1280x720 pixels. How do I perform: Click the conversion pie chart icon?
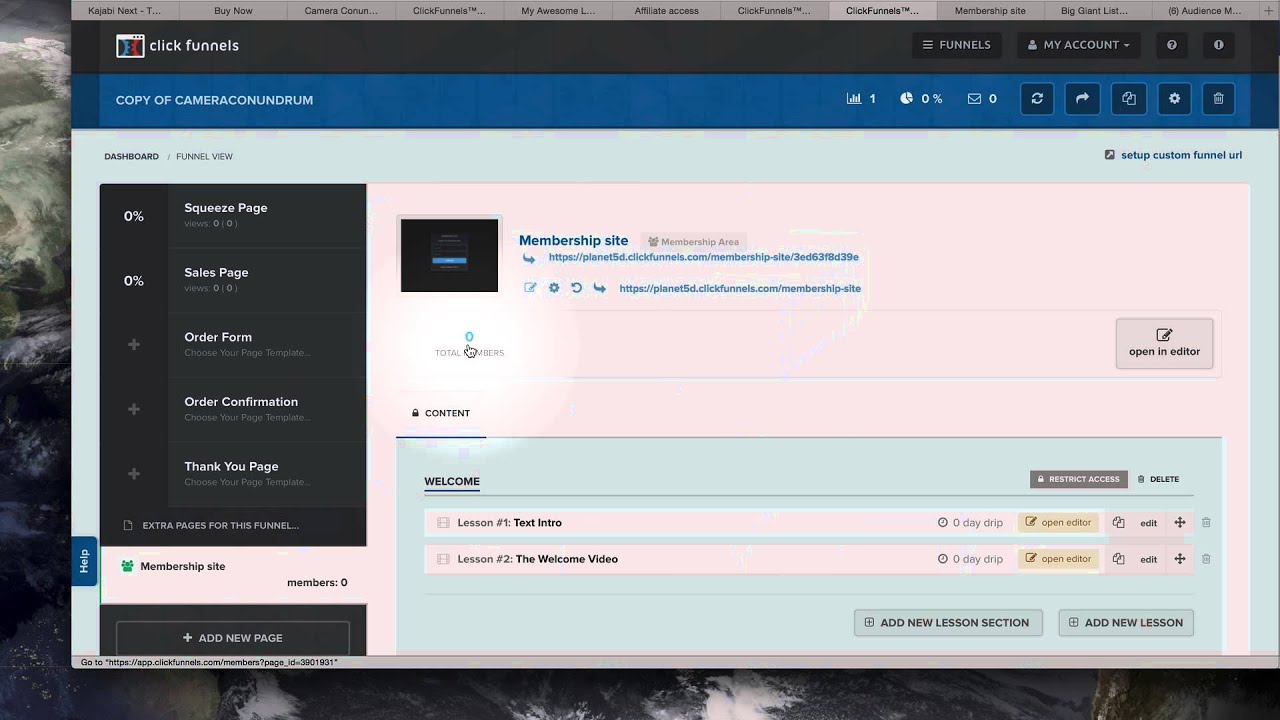[906, 99]
